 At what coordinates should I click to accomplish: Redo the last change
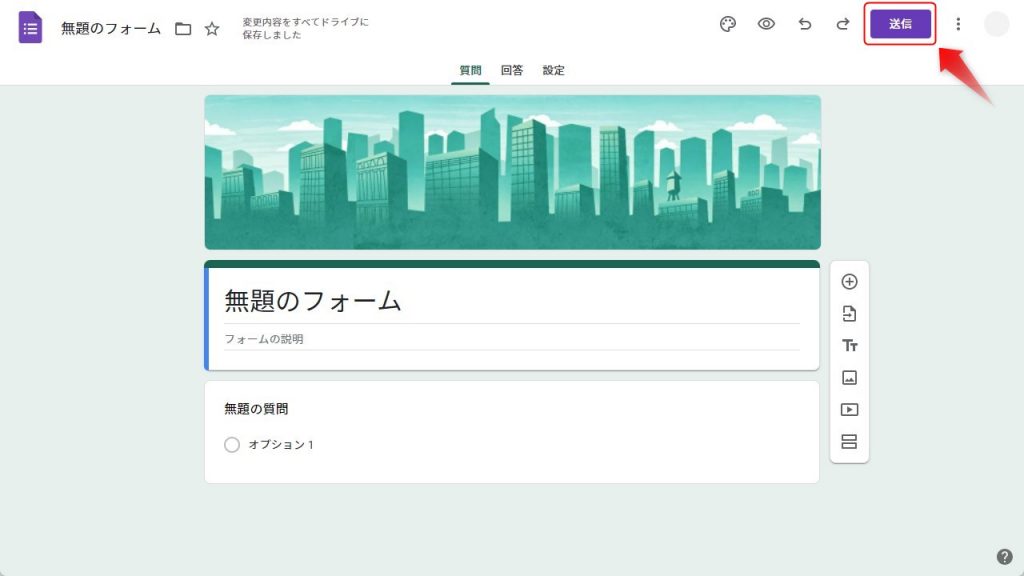842,24
